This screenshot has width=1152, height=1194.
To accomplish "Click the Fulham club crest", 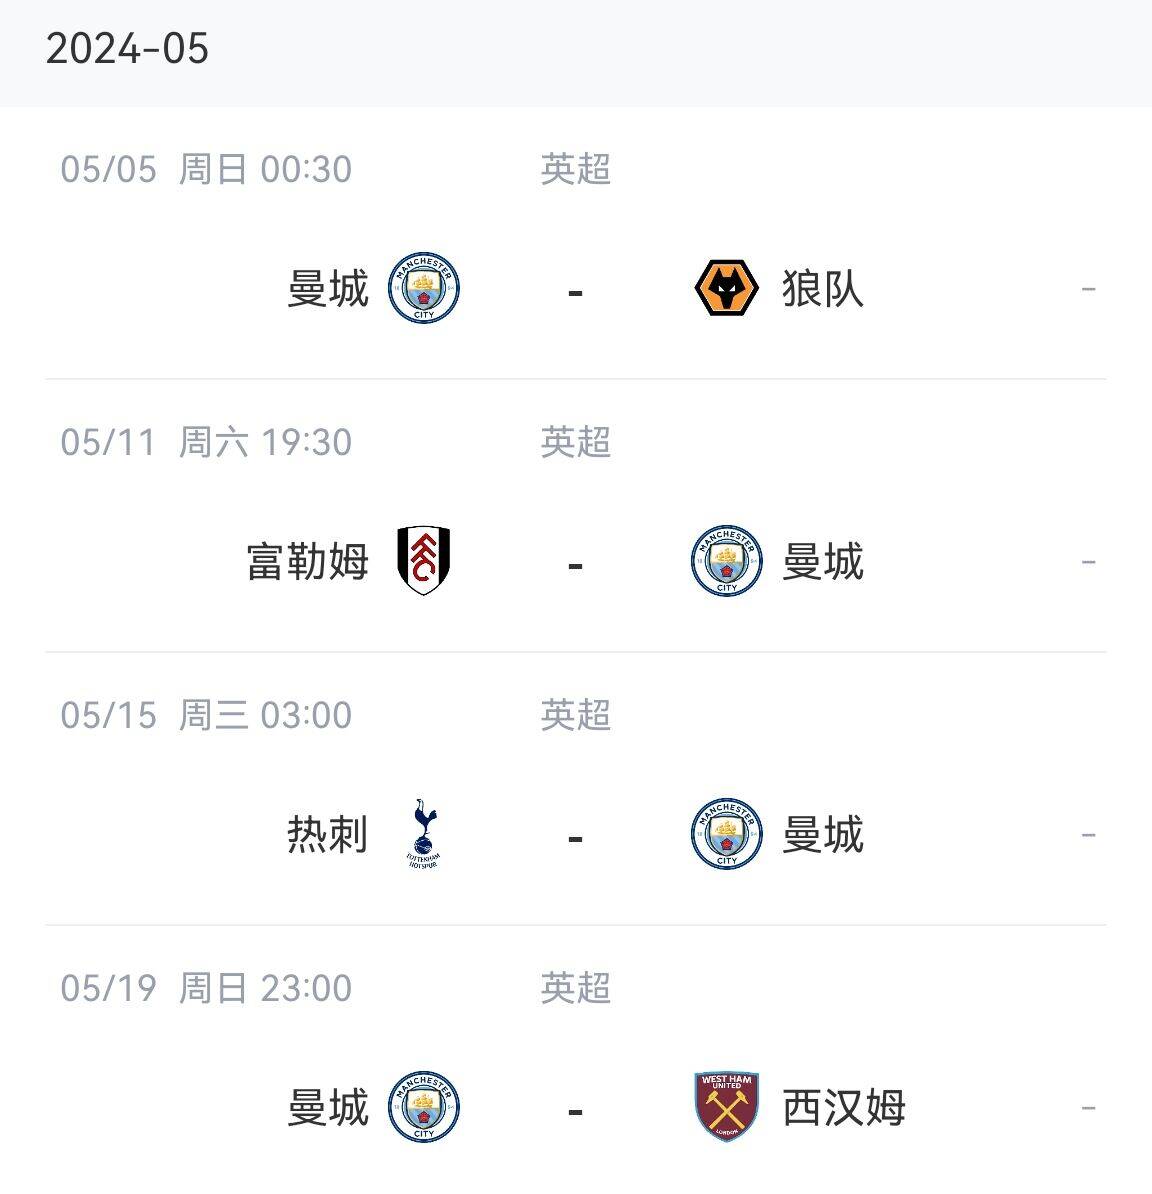I will (x=424, y=561).
